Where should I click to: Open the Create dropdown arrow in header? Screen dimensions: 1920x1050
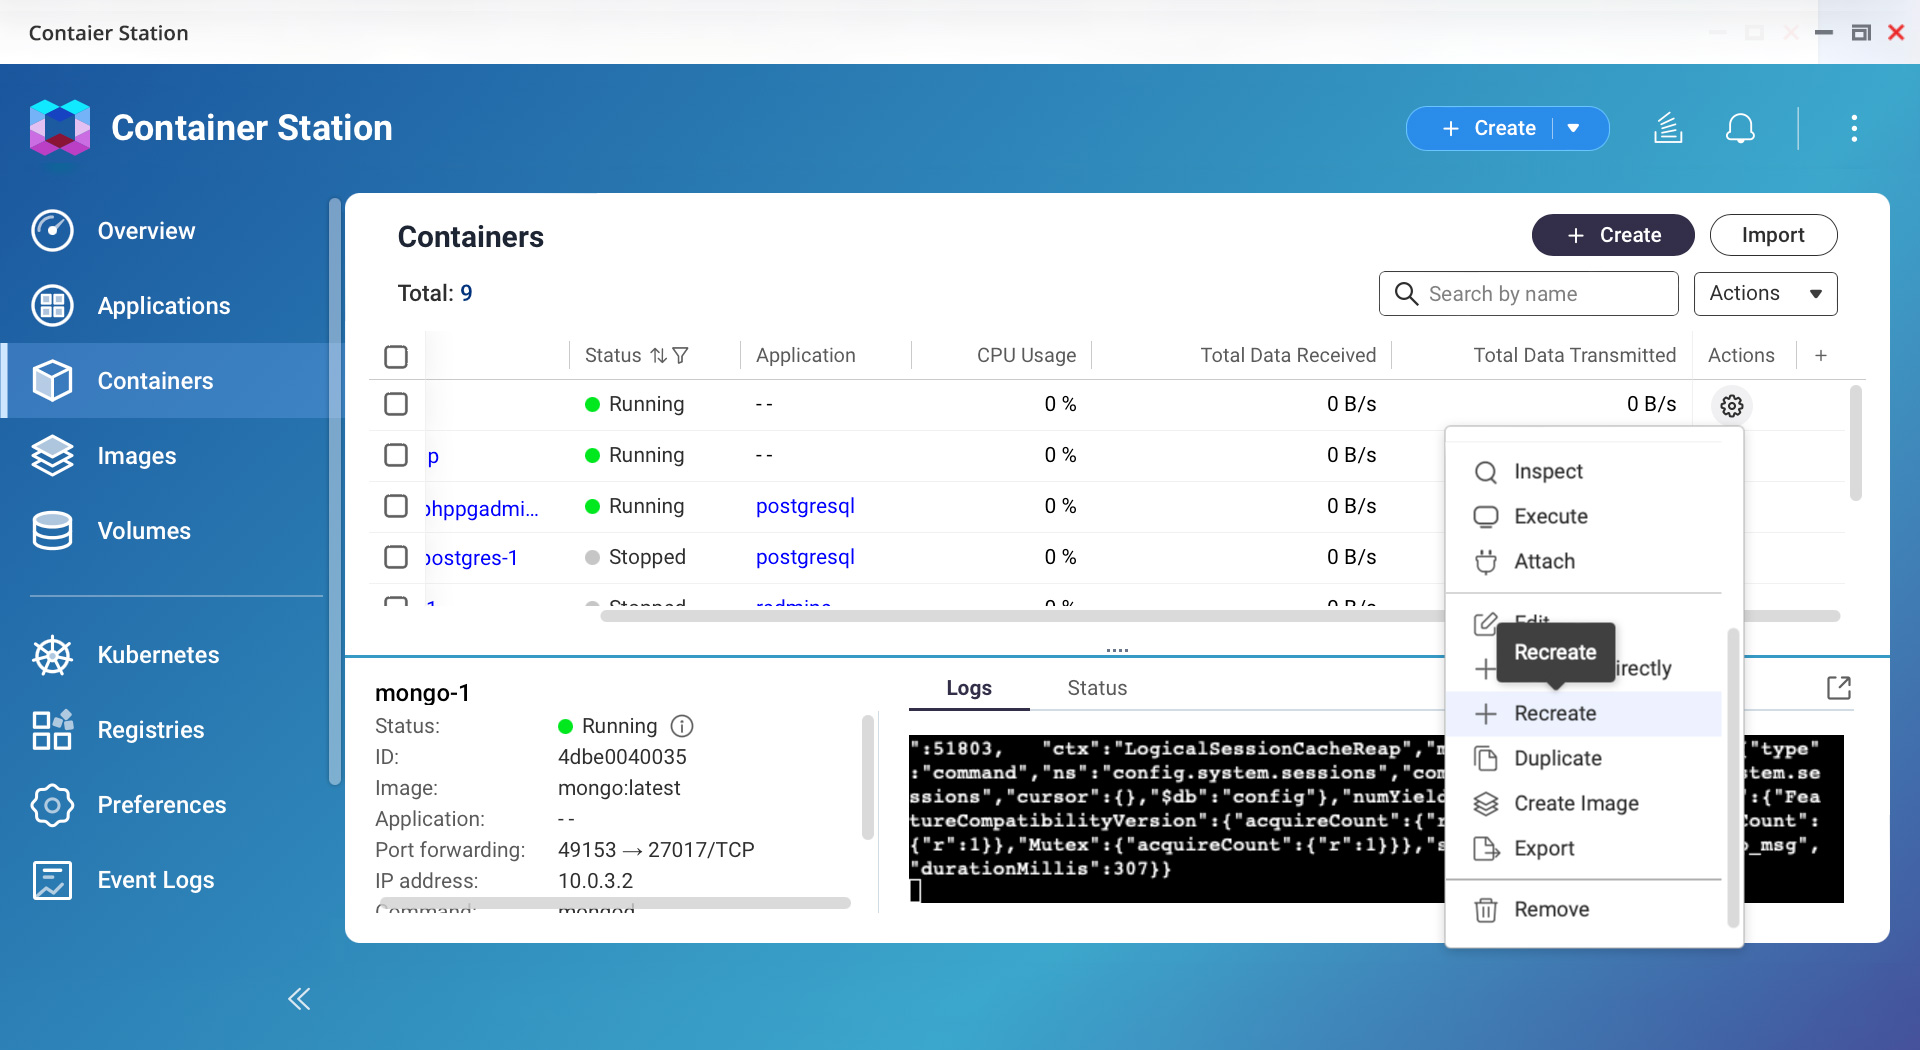(x=1574, y=129)
